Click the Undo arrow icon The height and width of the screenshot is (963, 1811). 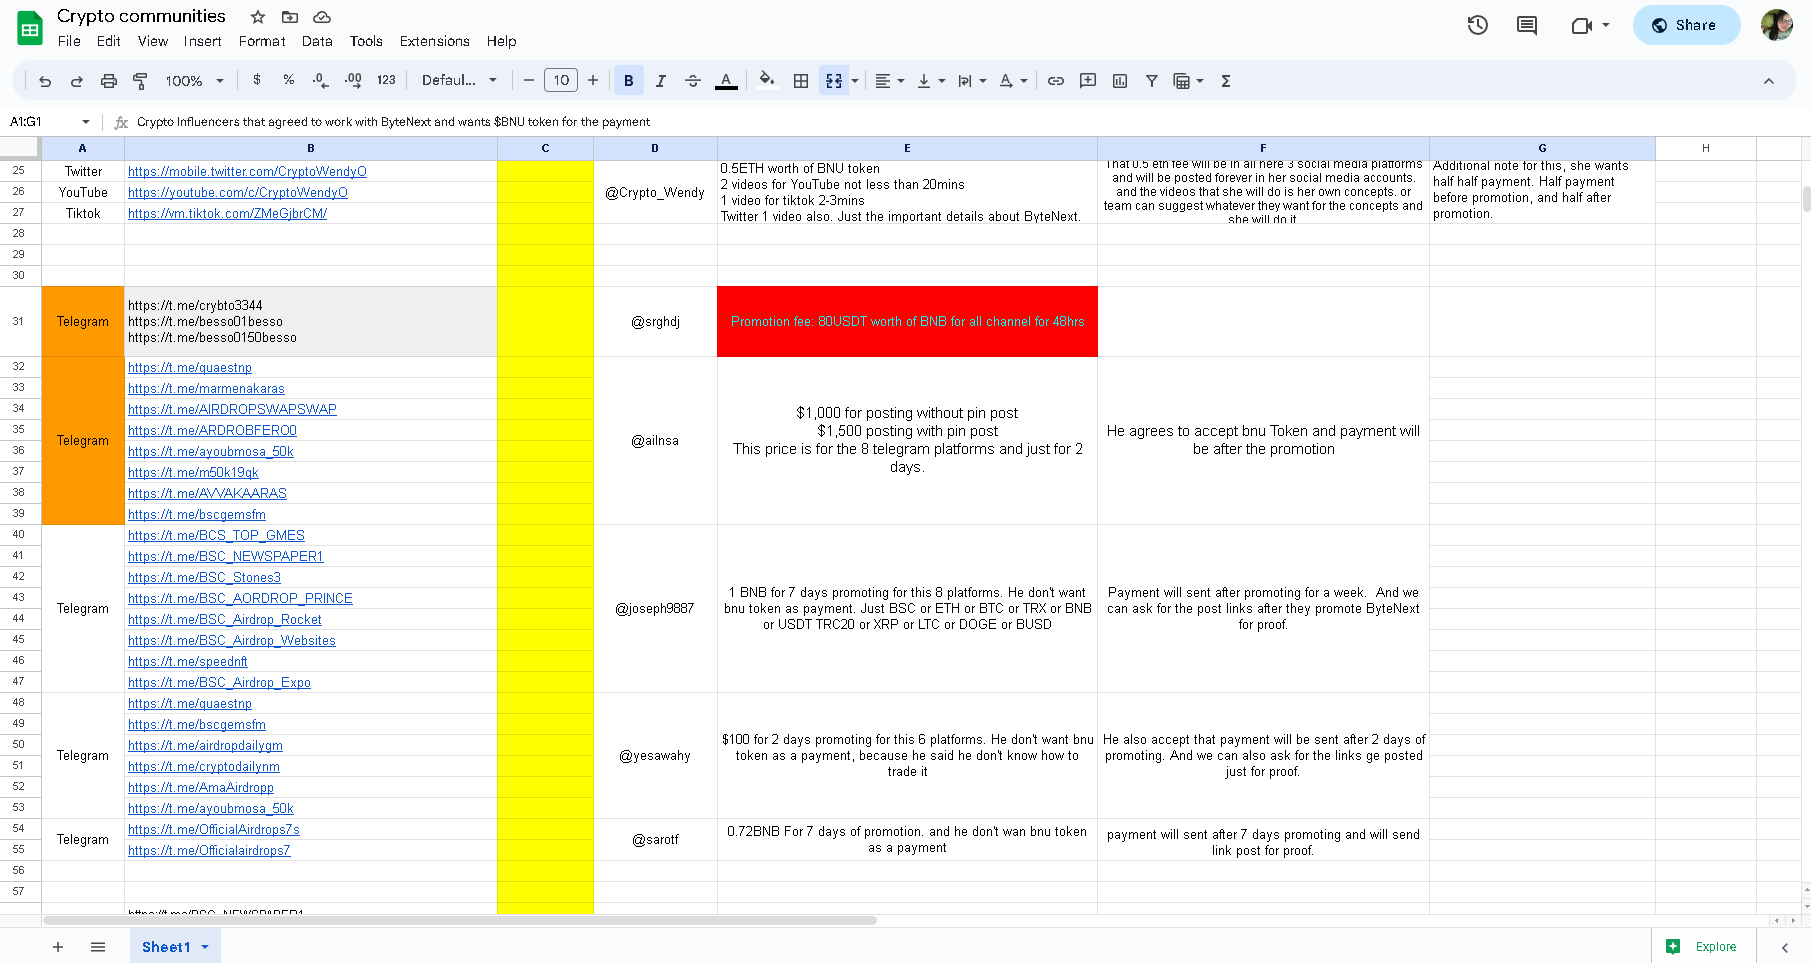click(x=45, y=81)
